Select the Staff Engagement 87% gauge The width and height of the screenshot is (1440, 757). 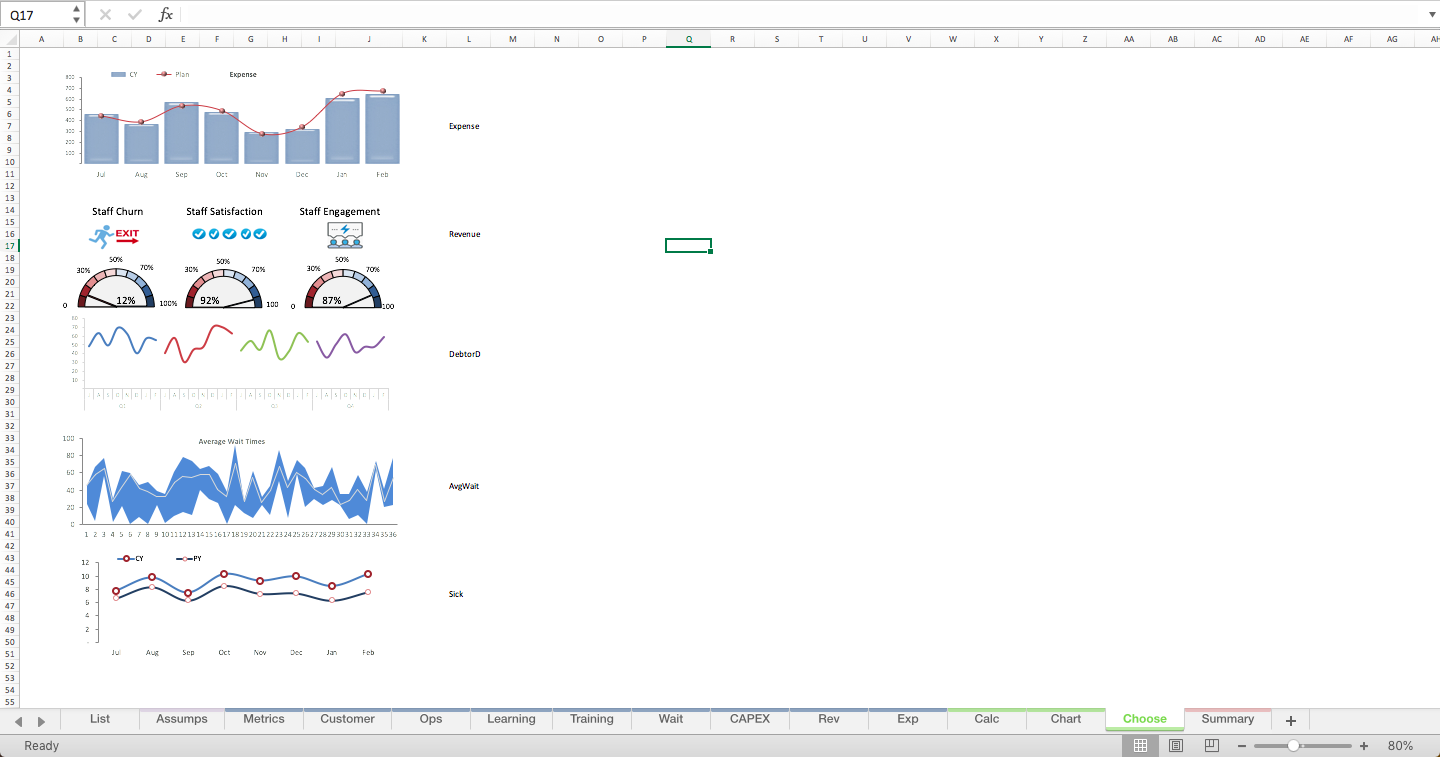343,284
